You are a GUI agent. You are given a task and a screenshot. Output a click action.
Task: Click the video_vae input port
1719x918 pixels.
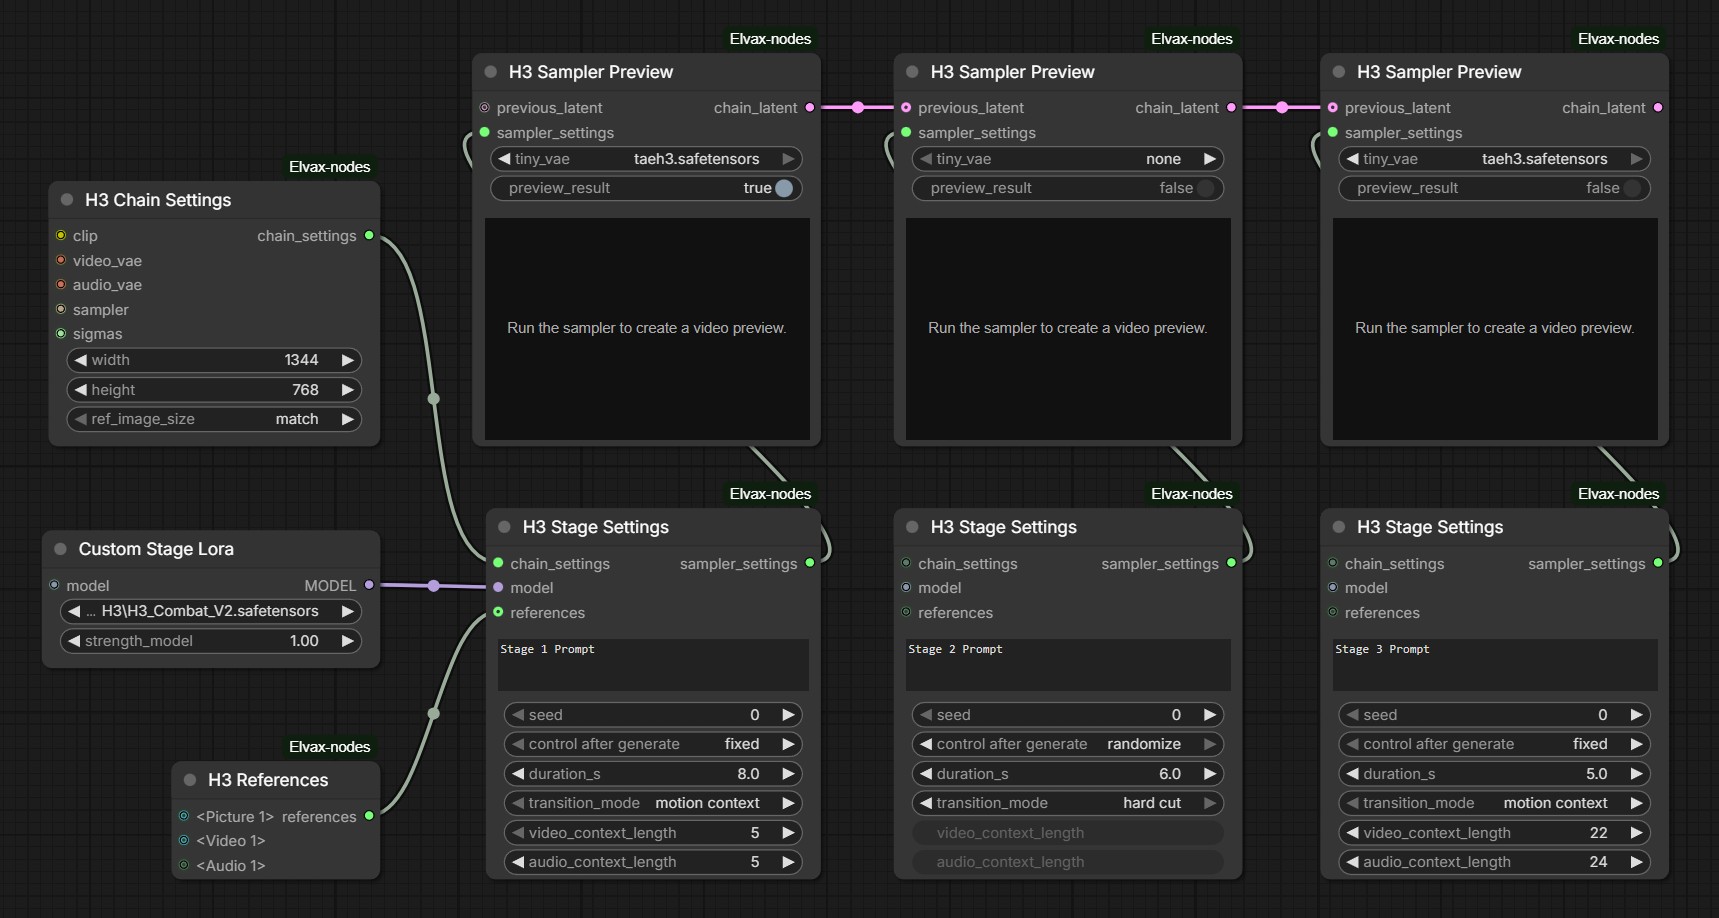coord(61,260)
